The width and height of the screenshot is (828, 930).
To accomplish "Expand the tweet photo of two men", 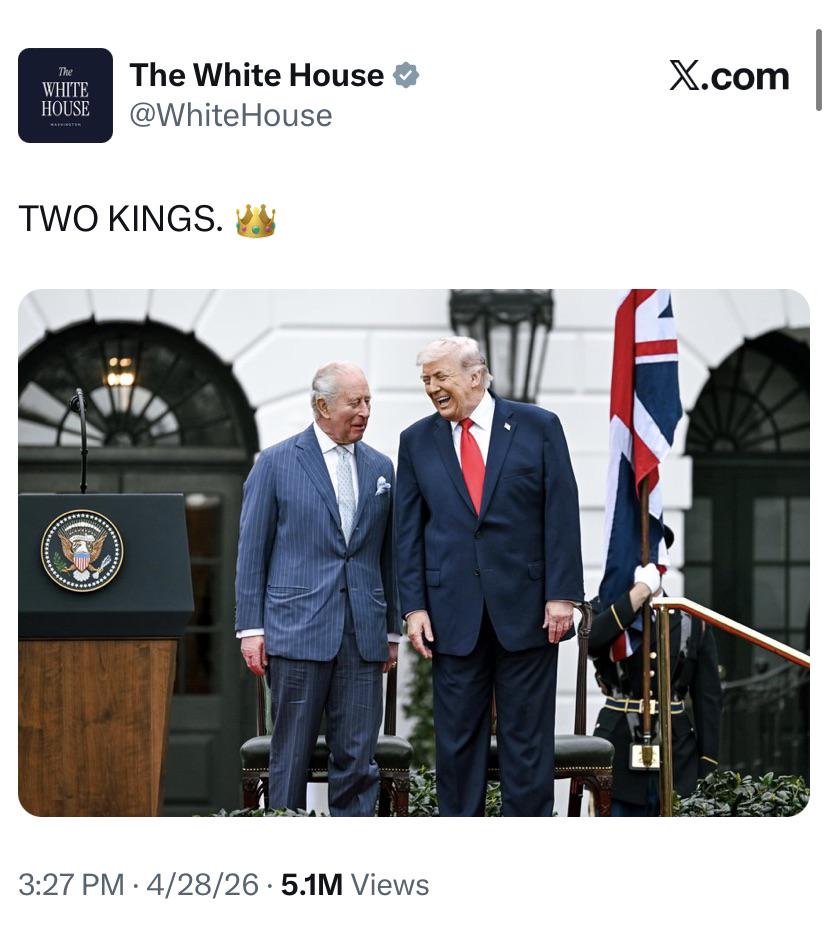I will pos(414,553).
